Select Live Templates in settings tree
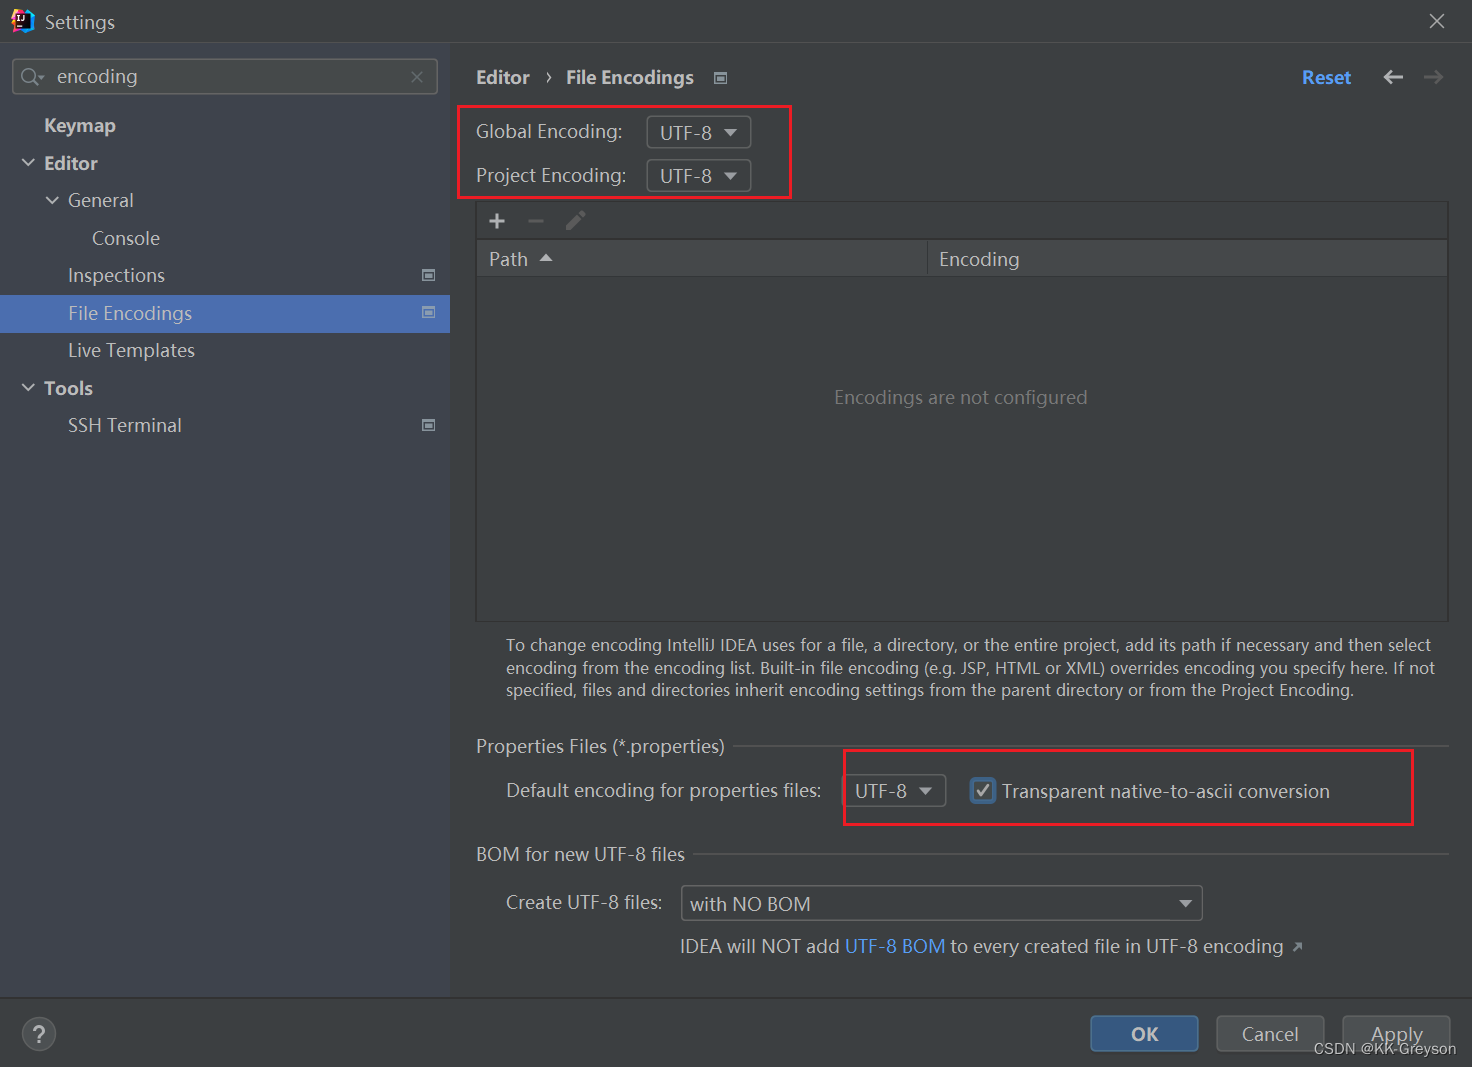 [x=131, y=351]
